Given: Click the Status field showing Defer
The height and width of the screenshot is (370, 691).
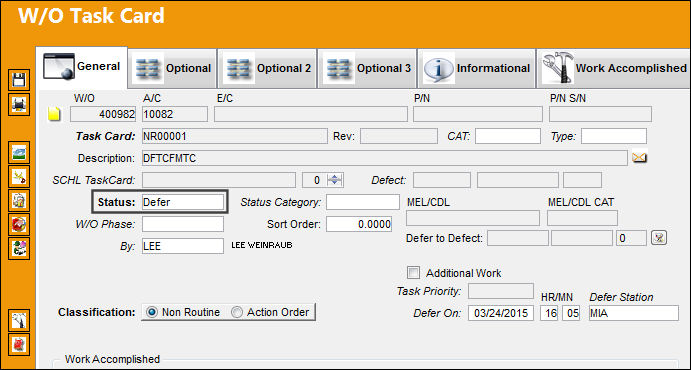Looking at the screenshot, I should (x=182, y=203).
